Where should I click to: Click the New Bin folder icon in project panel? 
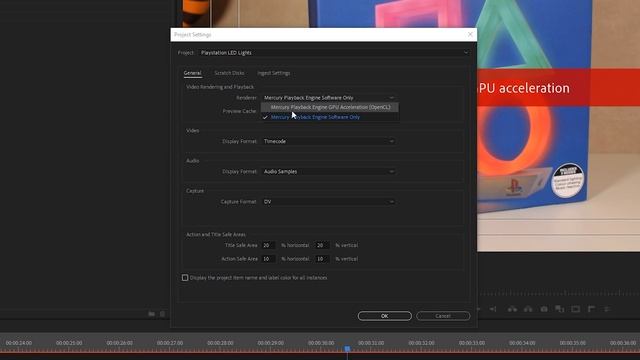point(151,314)
